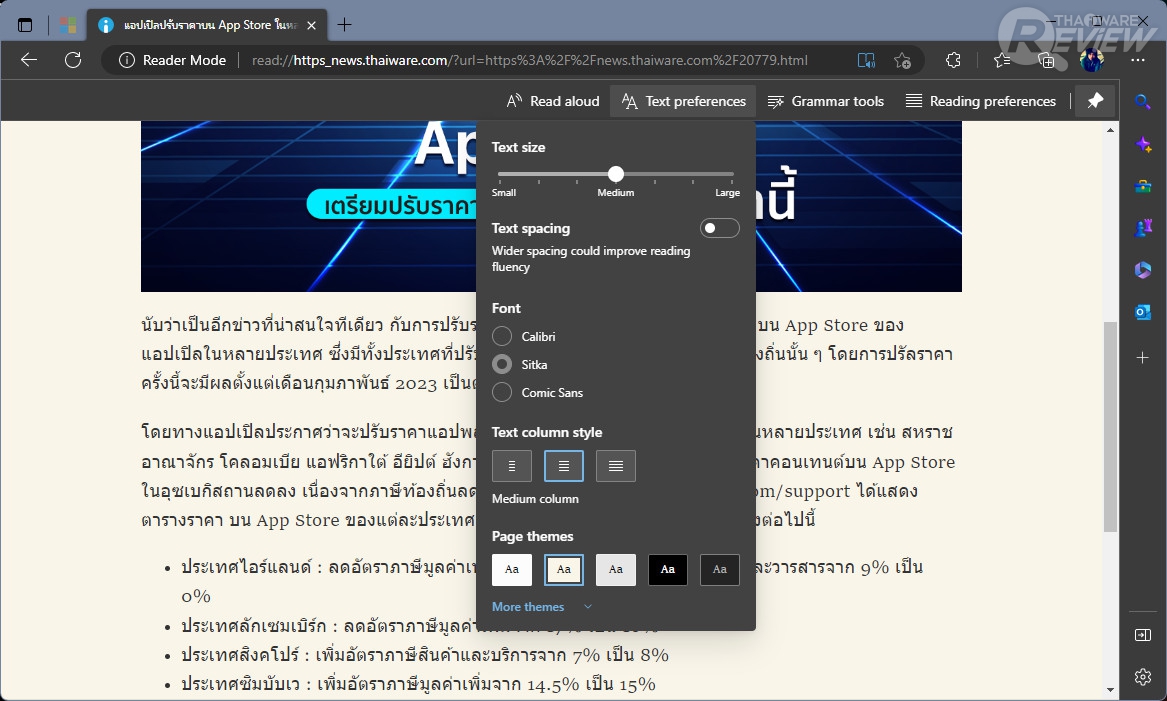This screenshot has width=1167, height=701.
Task: Open the Extensions puzzle icon
Action: coord(953,60)
